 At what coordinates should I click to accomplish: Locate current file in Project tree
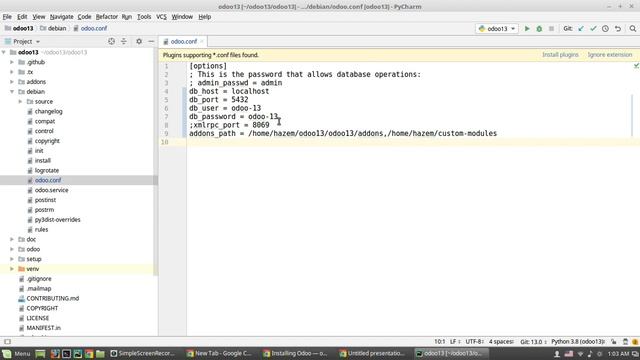(x=111, y=41)
